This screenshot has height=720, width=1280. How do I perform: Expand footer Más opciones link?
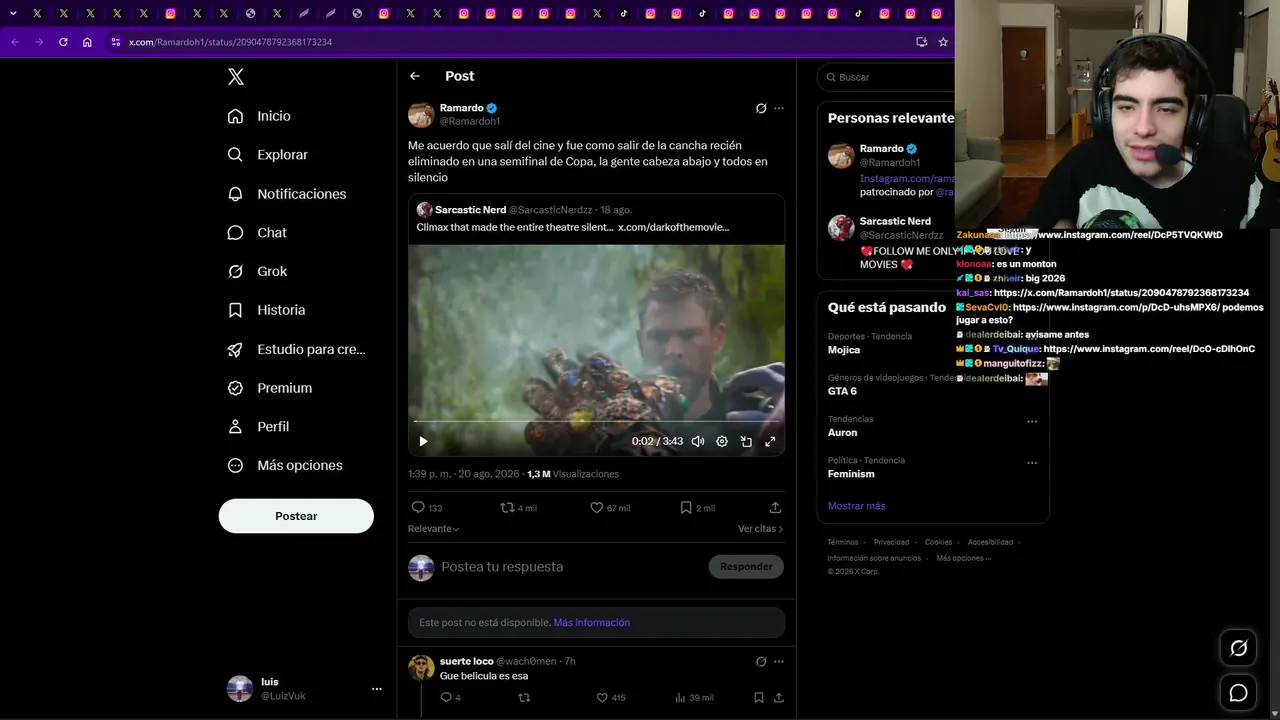[964, 559]
